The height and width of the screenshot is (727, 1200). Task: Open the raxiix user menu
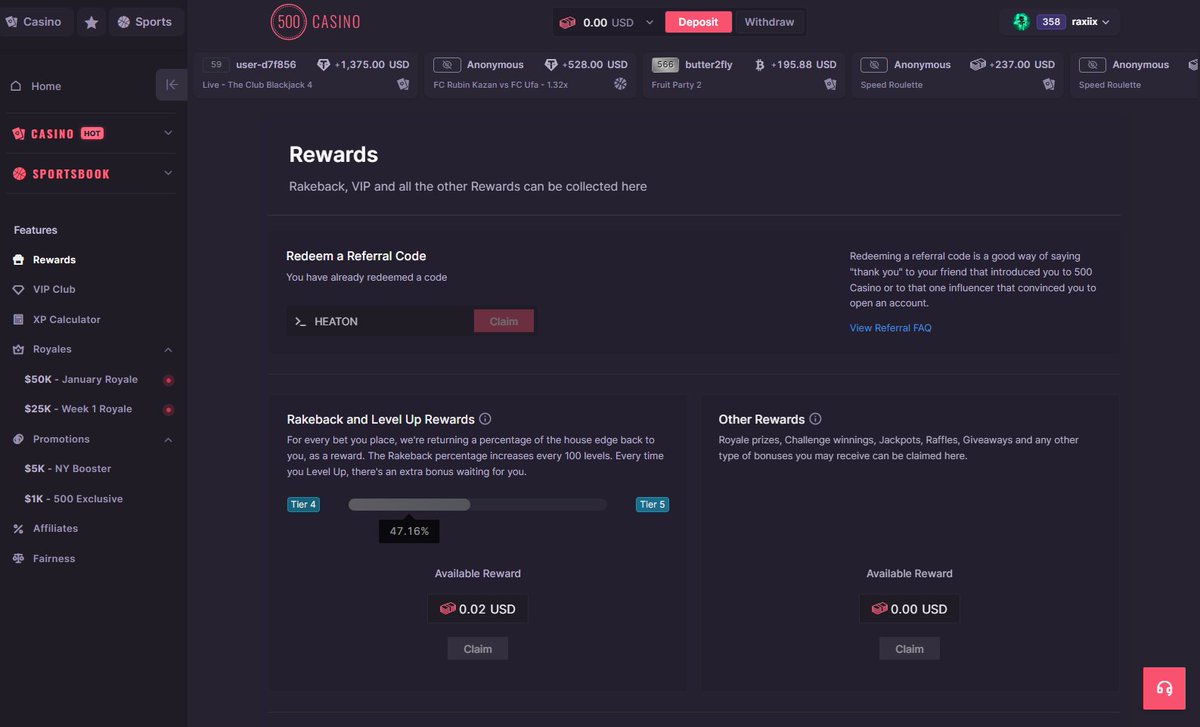click(1091, 22)
